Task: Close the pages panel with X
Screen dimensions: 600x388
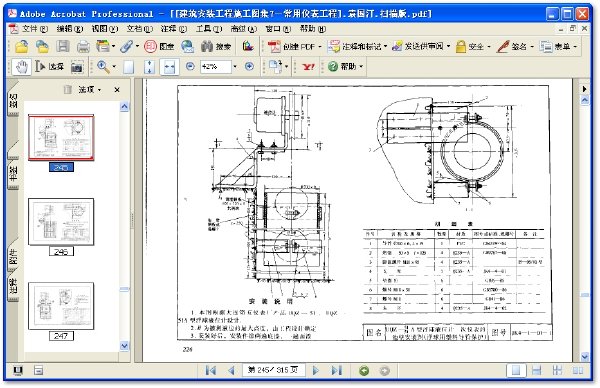Action: click(117, 90)
